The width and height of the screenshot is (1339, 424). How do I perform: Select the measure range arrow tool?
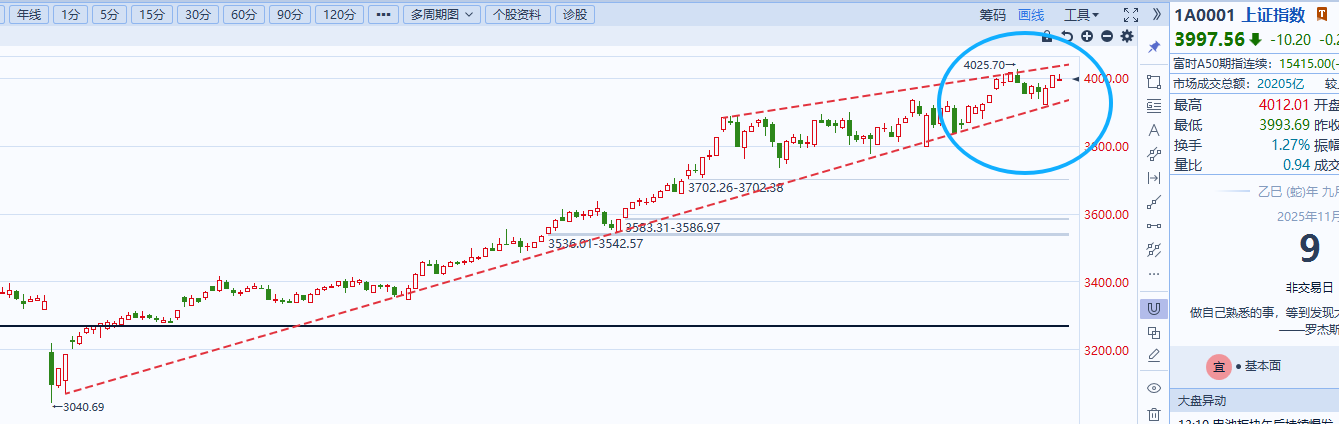coord(1154,178)
